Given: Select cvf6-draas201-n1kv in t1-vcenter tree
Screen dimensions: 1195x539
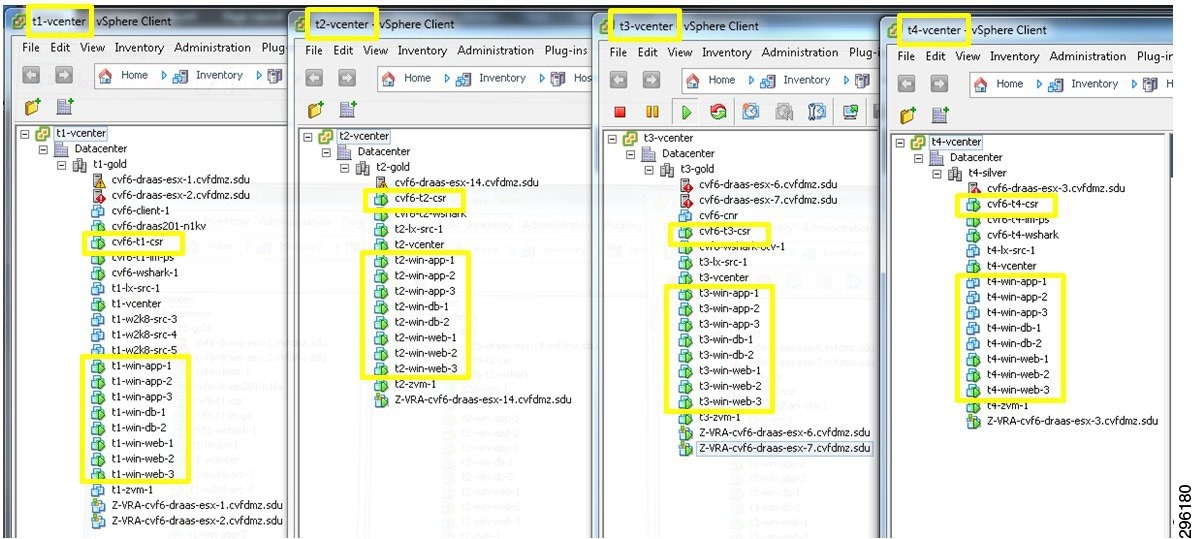Looking at the screenshot, I should [x=159, y=226].
